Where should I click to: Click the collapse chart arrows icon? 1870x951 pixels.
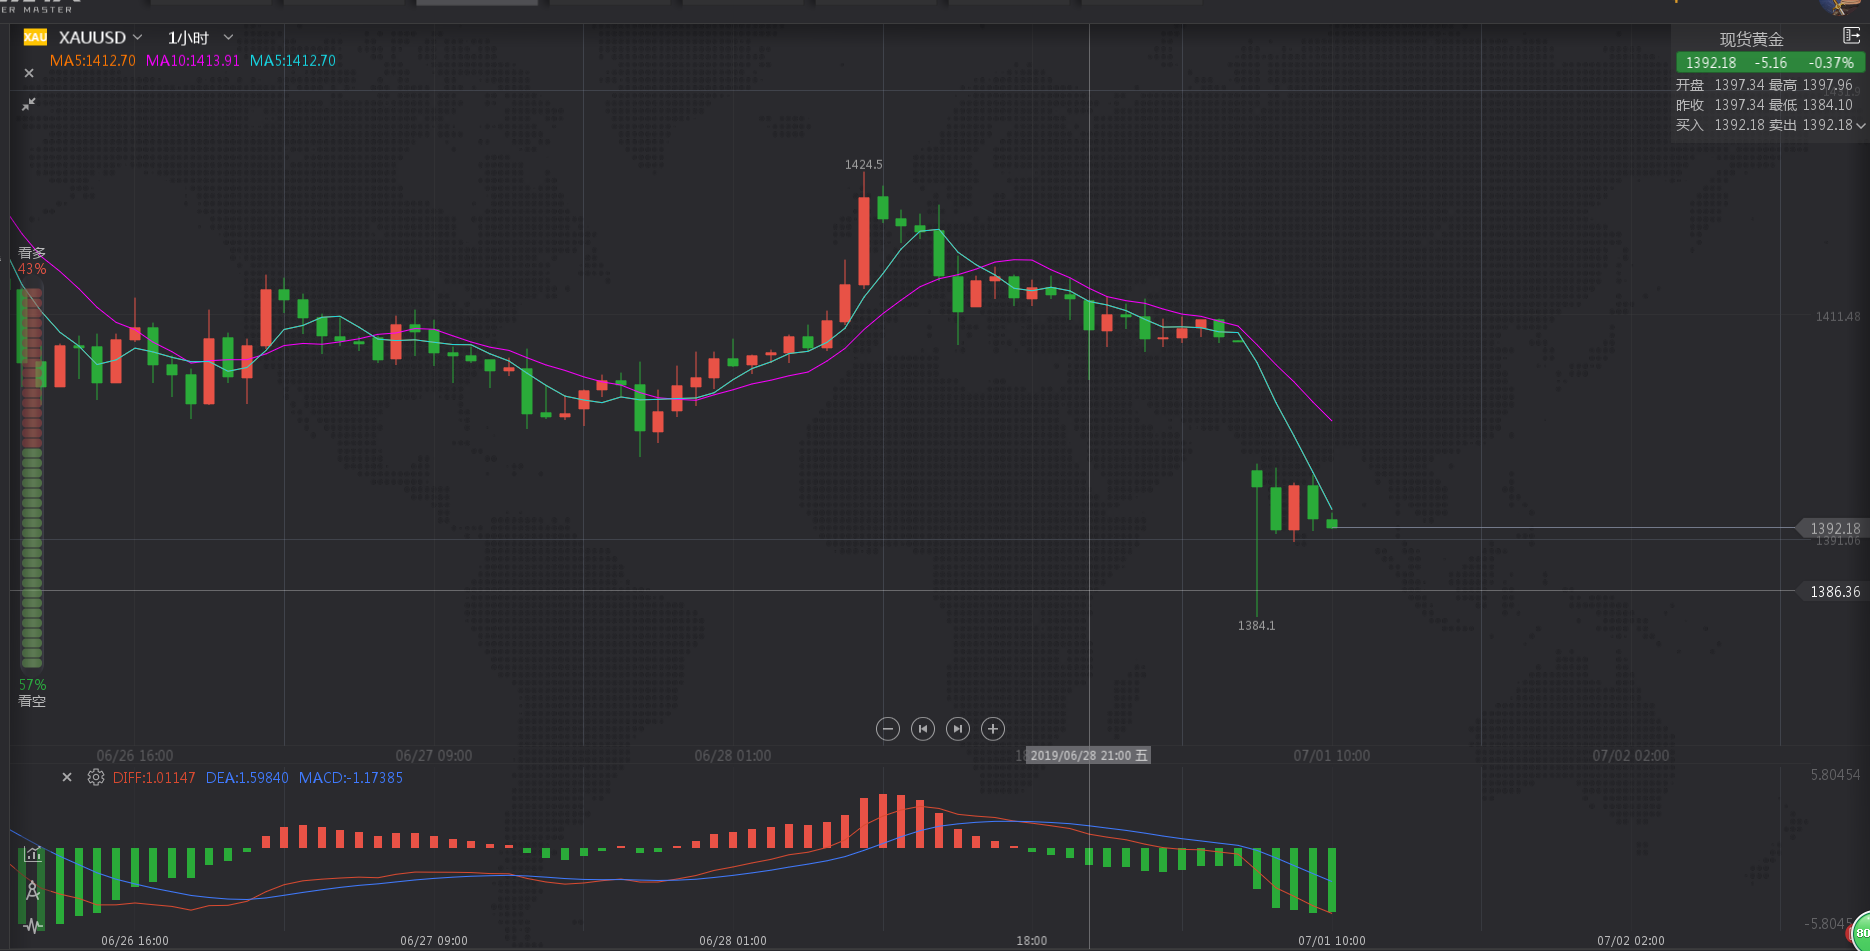(29, 104)
